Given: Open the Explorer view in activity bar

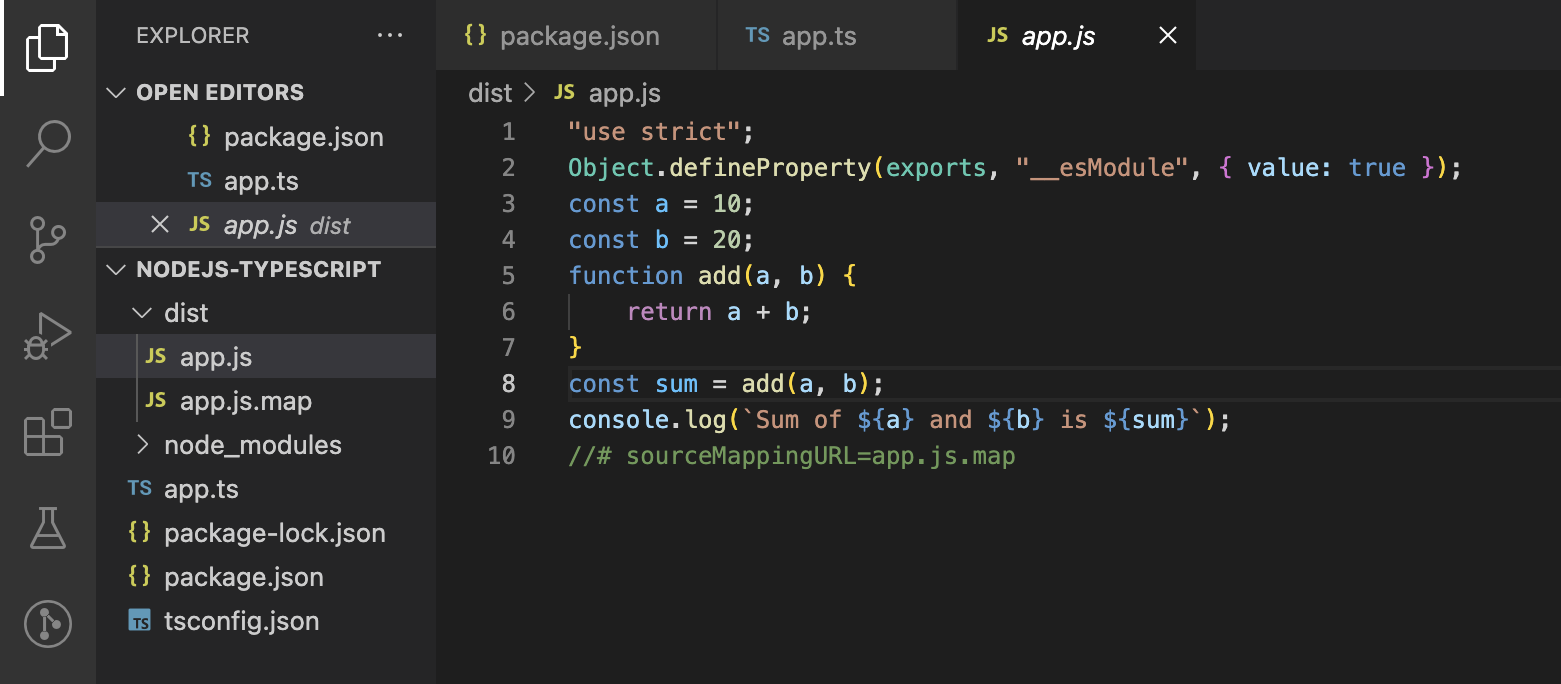Looking at the screenshot, I should 47,47.
